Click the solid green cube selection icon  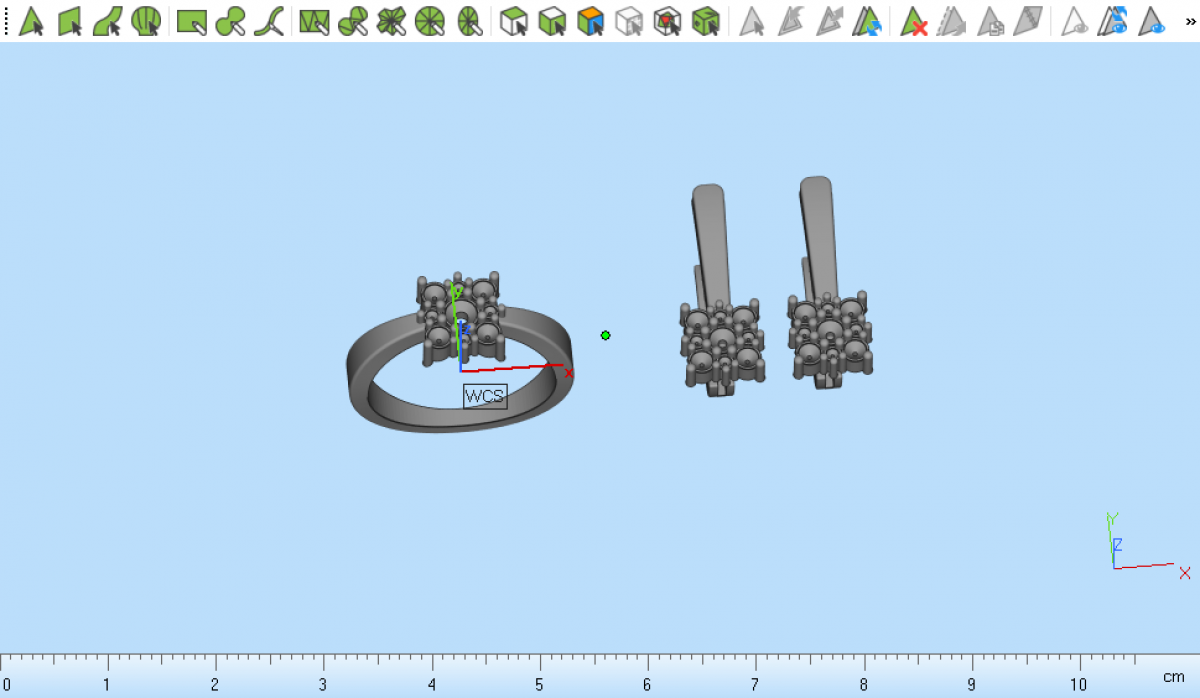click(706, 20)
